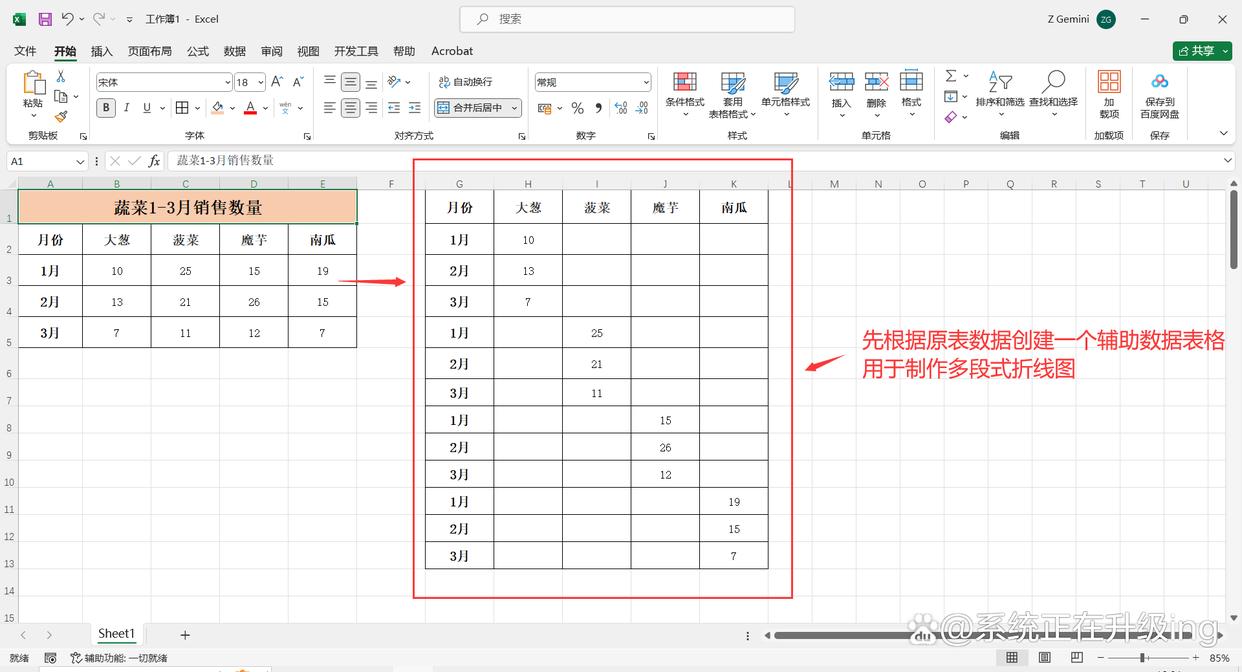Decrease decimal places
The height and width of the screenshot is (672, 1242).
pos(642,108)
